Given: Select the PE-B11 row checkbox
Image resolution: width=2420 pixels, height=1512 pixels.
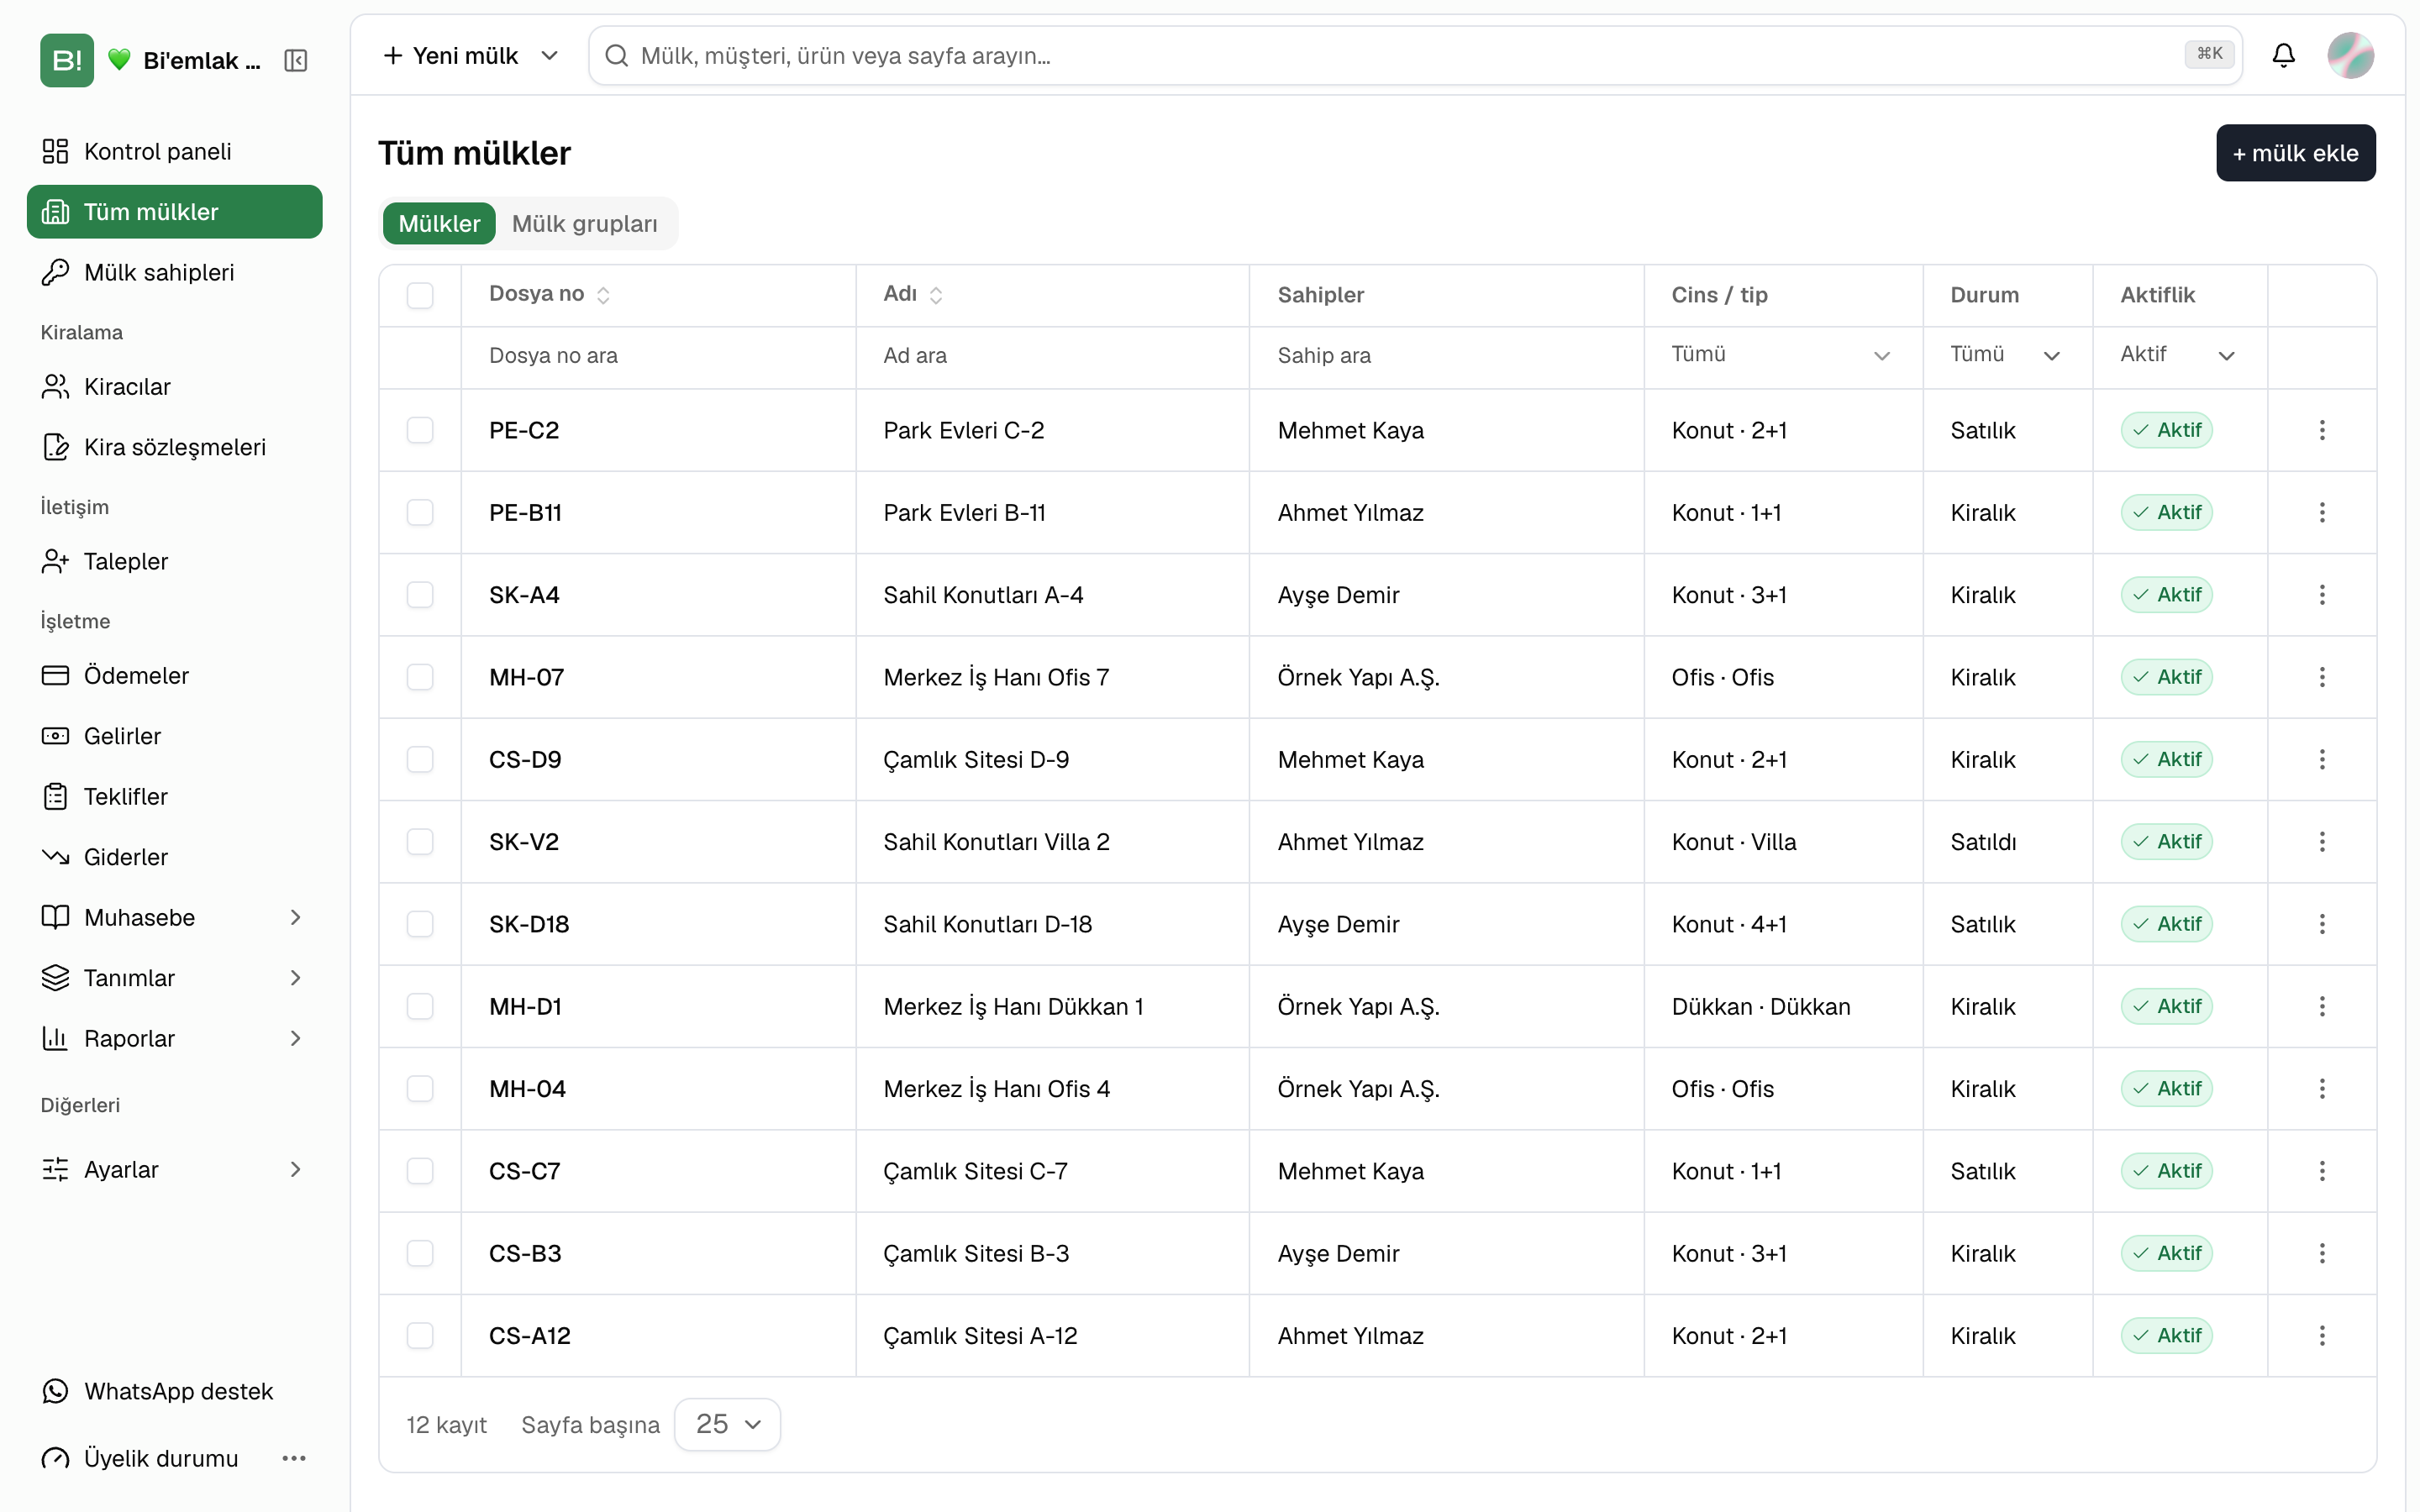Looking at the screenshot, I should click(x=420, y=512).
